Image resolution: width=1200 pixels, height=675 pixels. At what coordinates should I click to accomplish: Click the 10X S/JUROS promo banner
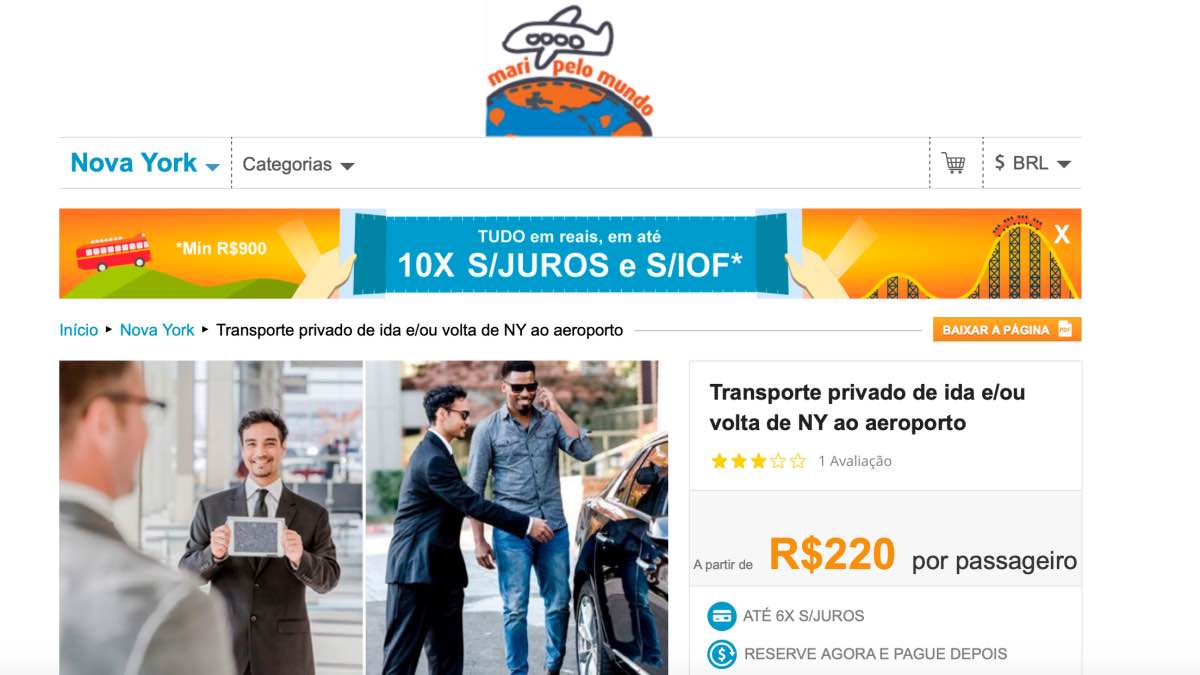coord(570,253)
